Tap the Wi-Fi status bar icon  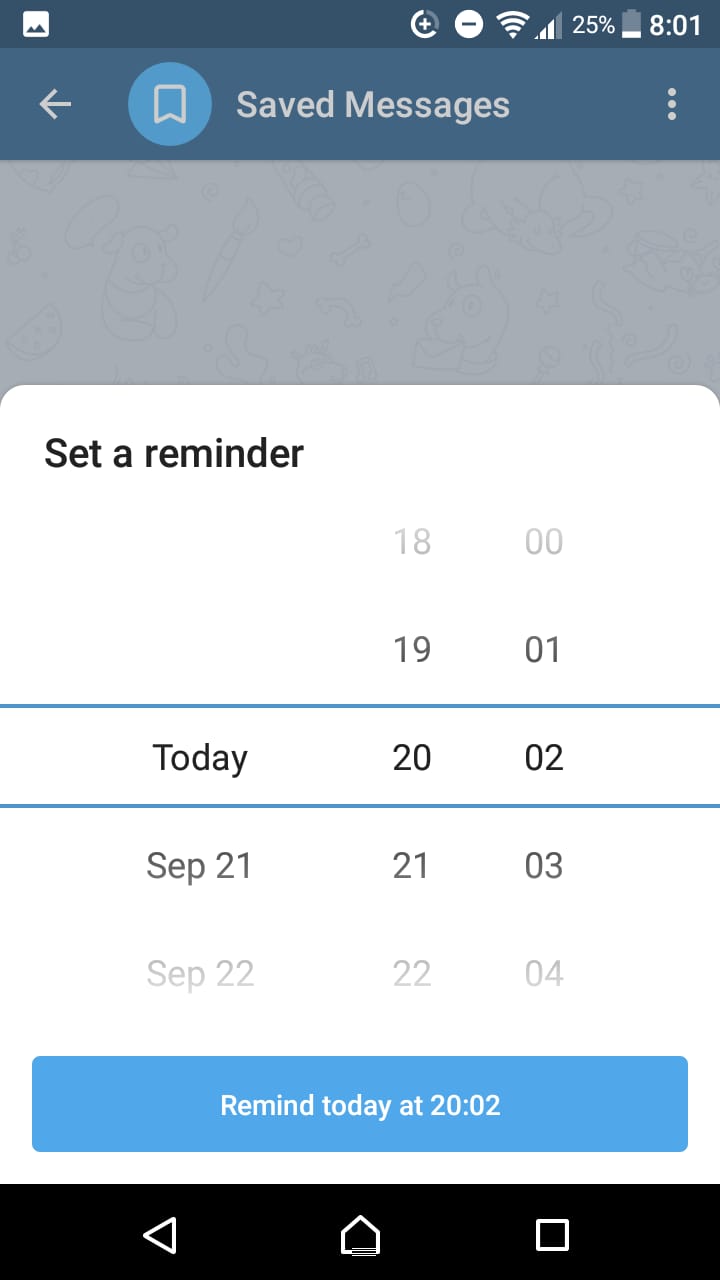click(512, 24)
